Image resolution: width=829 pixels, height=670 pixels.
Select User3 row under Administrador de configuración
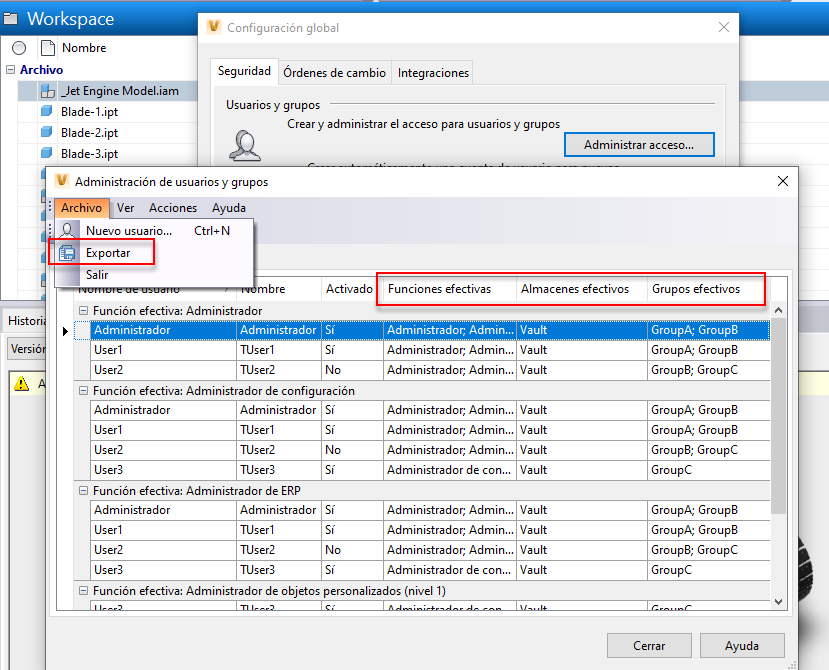pyautogui.click(x=429, y=470)
